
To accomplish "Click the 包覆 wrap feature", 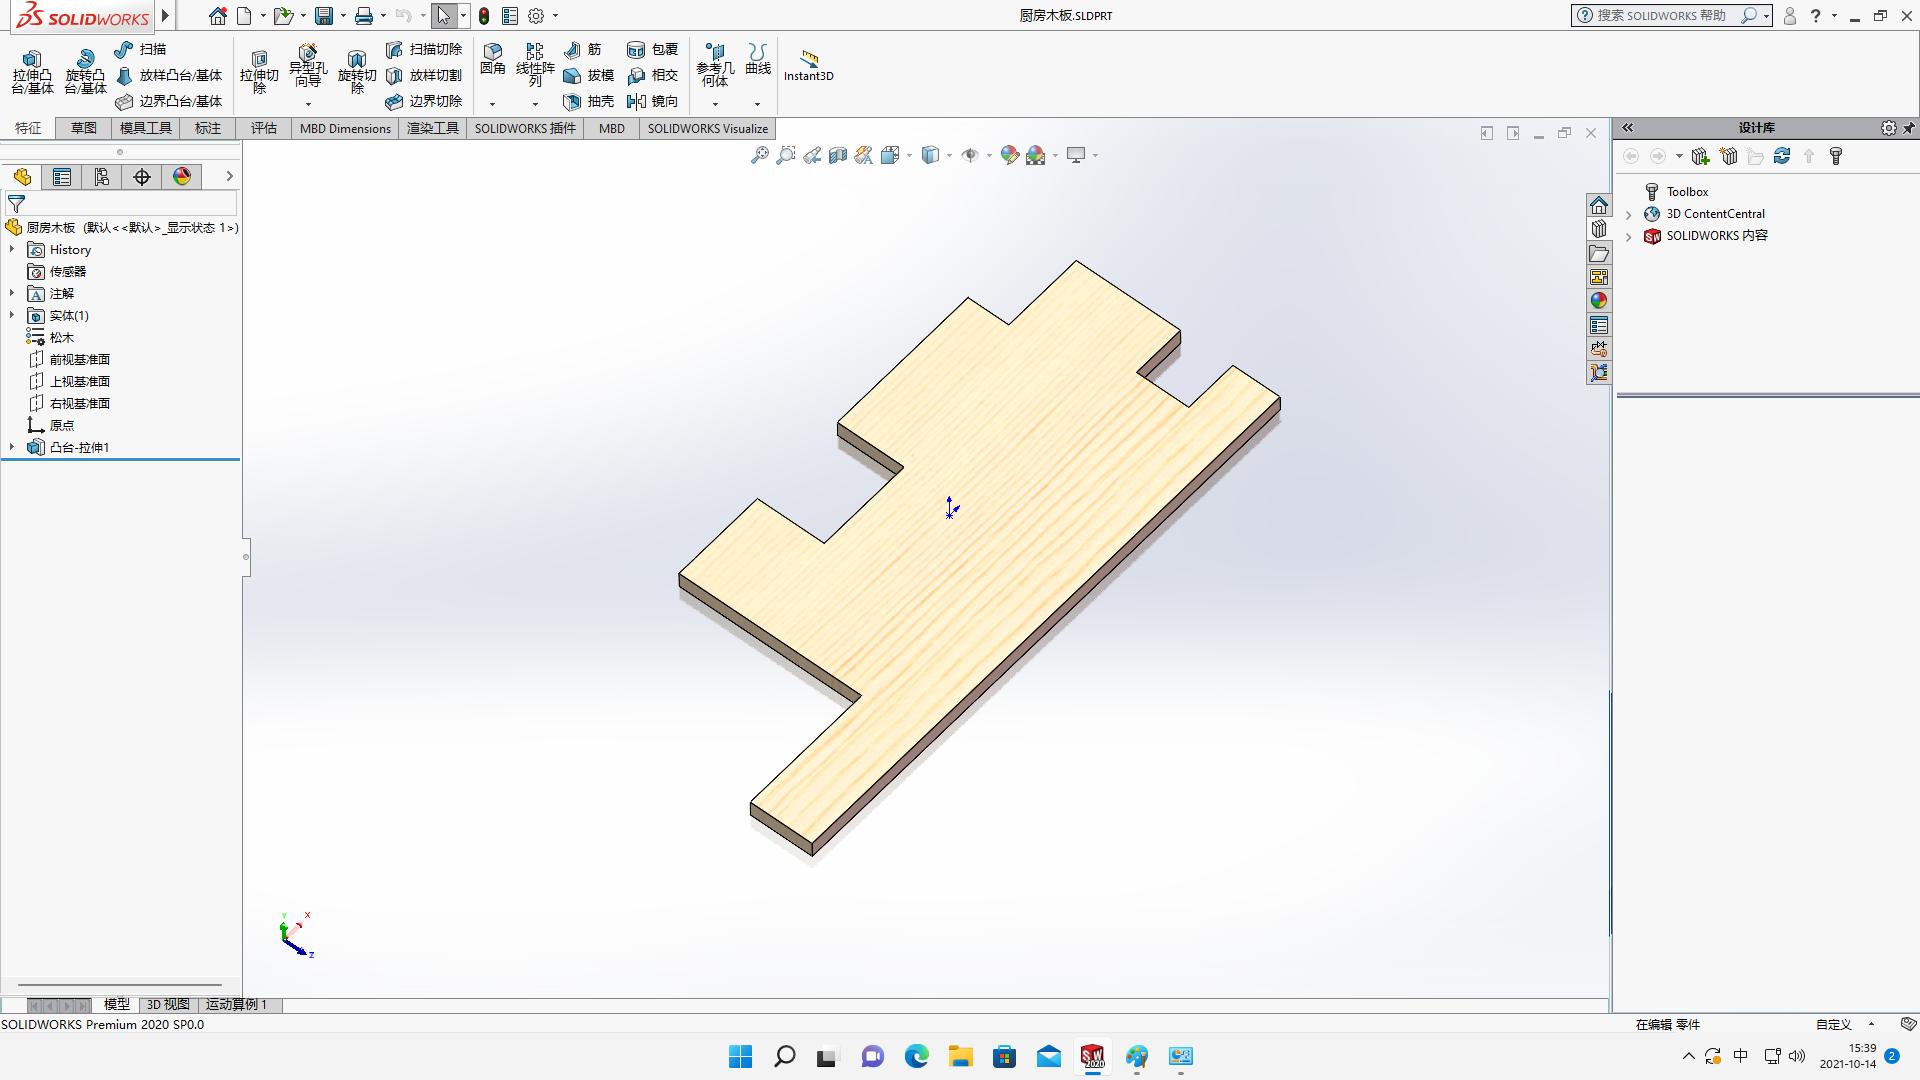I will pos(653,49).
